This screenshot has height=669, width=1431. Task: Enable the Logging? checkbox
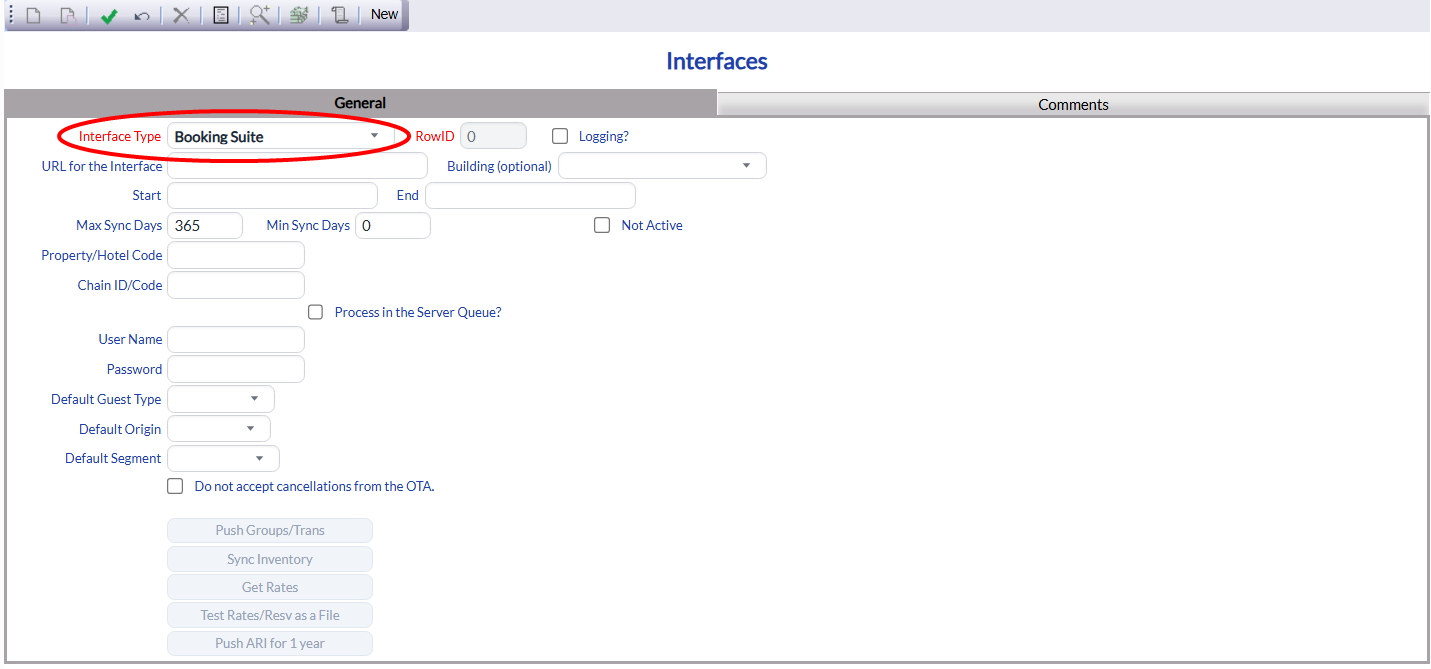pyautogui.click(x=560, y=136)
